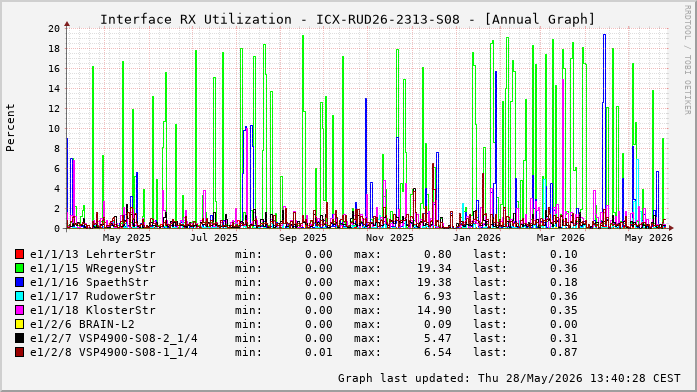The width and height of the screenshot is (697, 392).
Task: Click the legend label e1/1/13 LehrterStr
Action: click(93, 254)
